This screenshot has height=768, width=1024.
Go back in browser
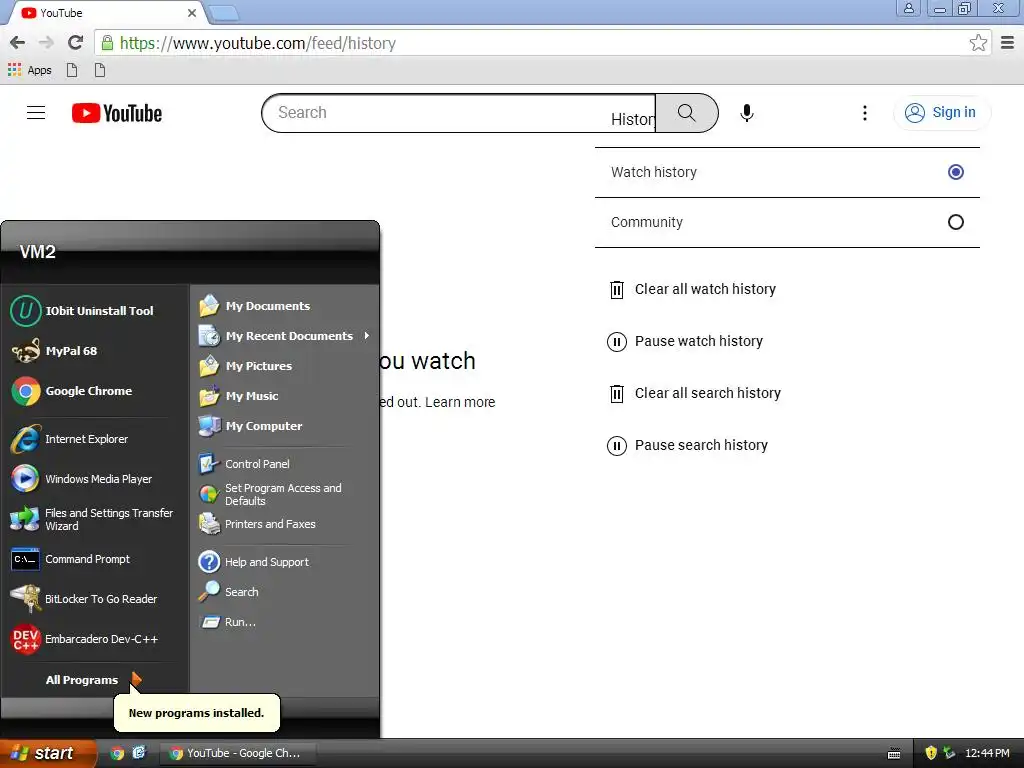tap(18, 43)
